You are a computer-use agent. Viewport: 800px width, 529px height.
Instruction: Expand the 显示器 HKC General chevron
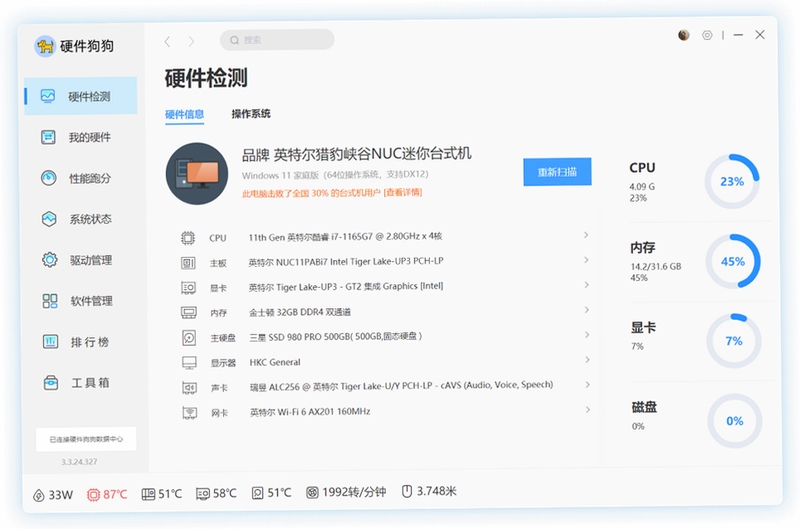pos(587,360)
